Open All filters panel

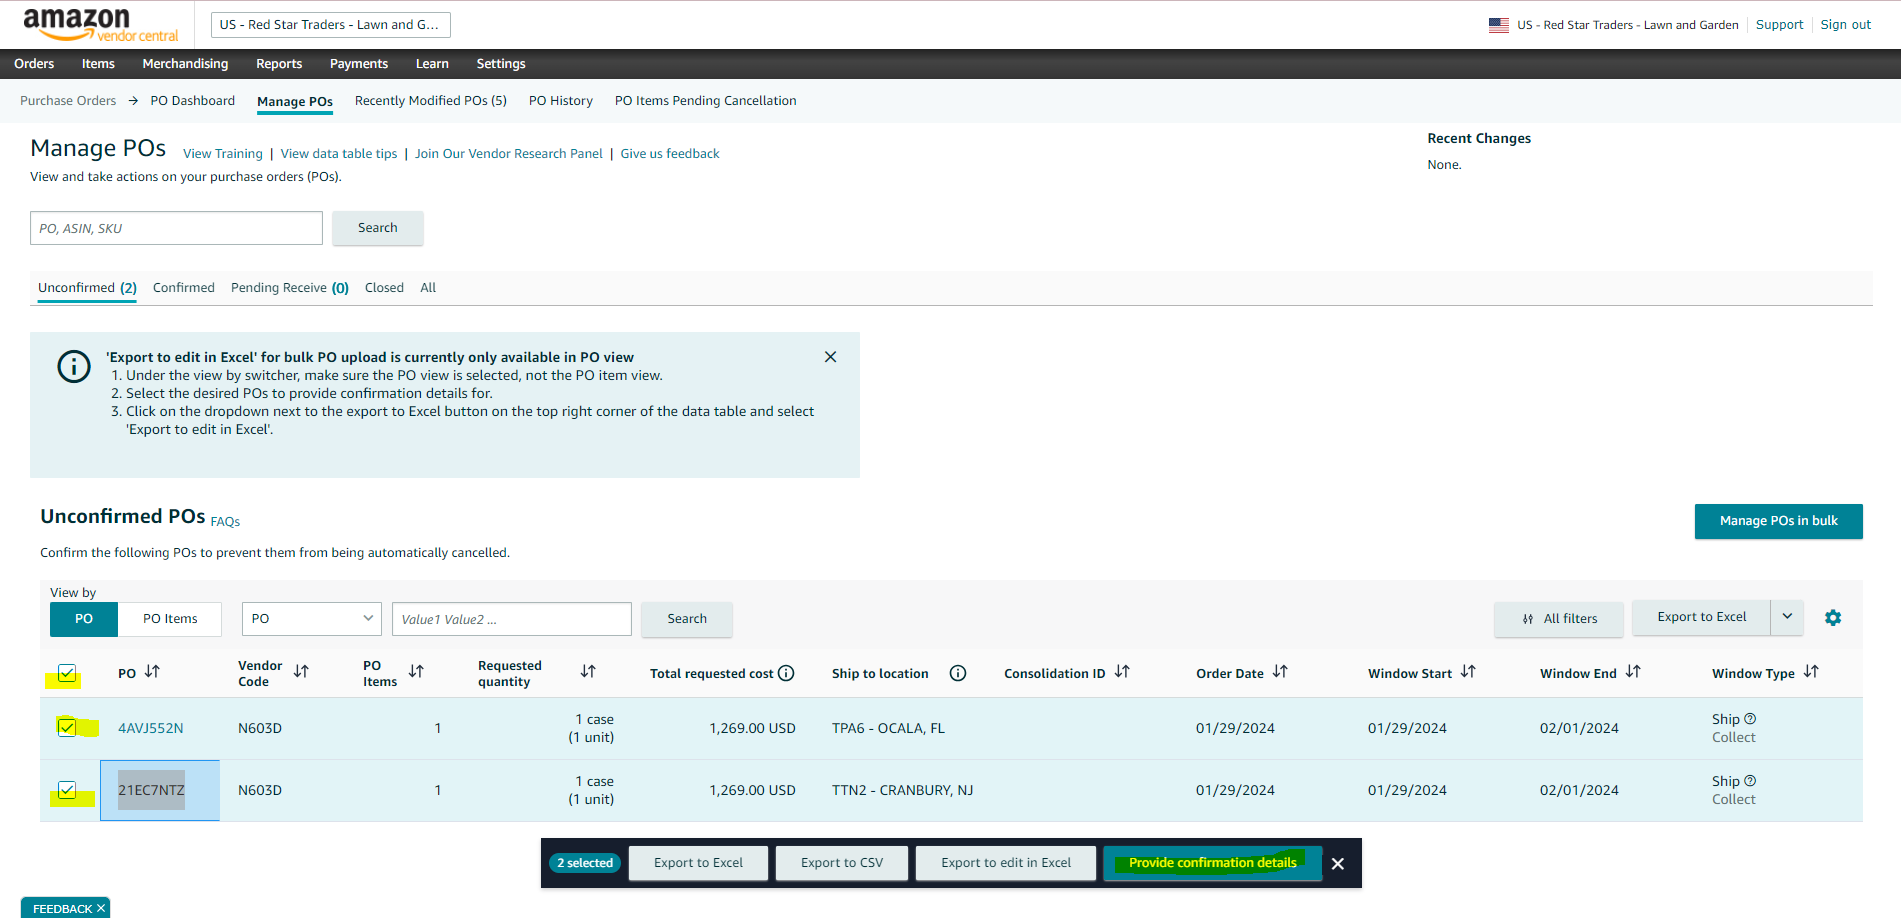point(1560,619)
